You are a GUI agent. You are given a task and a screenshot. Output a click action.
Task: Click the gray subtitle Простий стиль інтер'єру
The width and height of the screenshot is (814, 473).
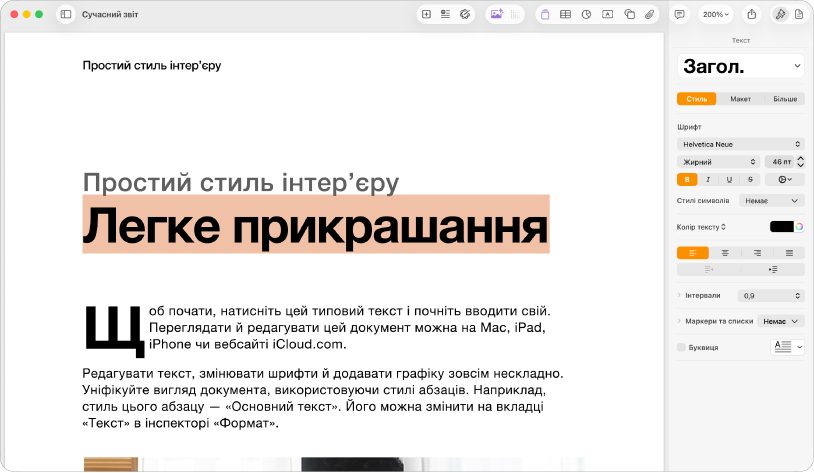(x=241, y=183)
